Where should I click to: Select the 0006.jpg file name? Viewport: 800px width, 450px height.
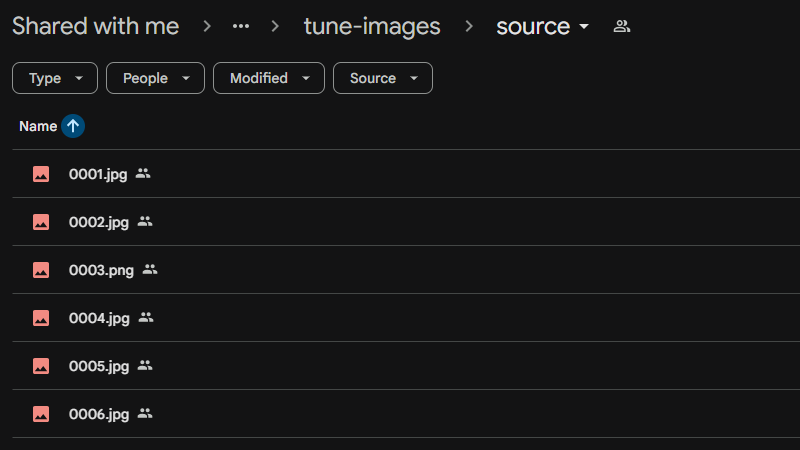(99, 414)
